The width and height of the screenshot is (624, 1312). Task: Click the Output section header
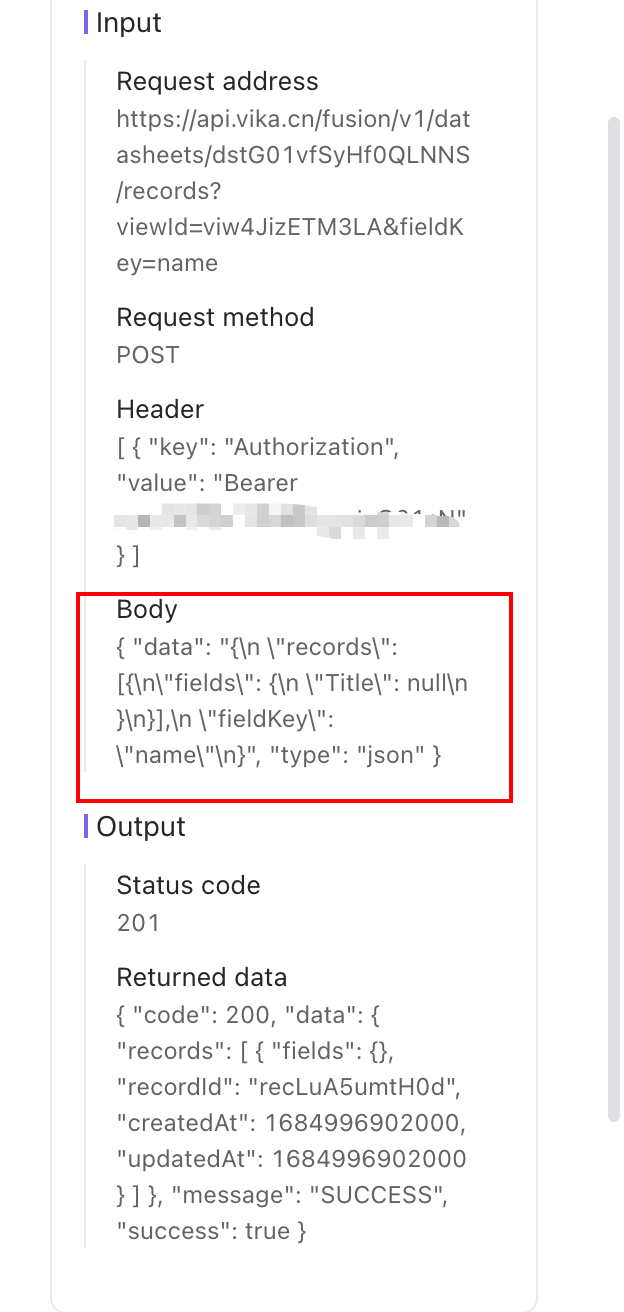(140, 827)
